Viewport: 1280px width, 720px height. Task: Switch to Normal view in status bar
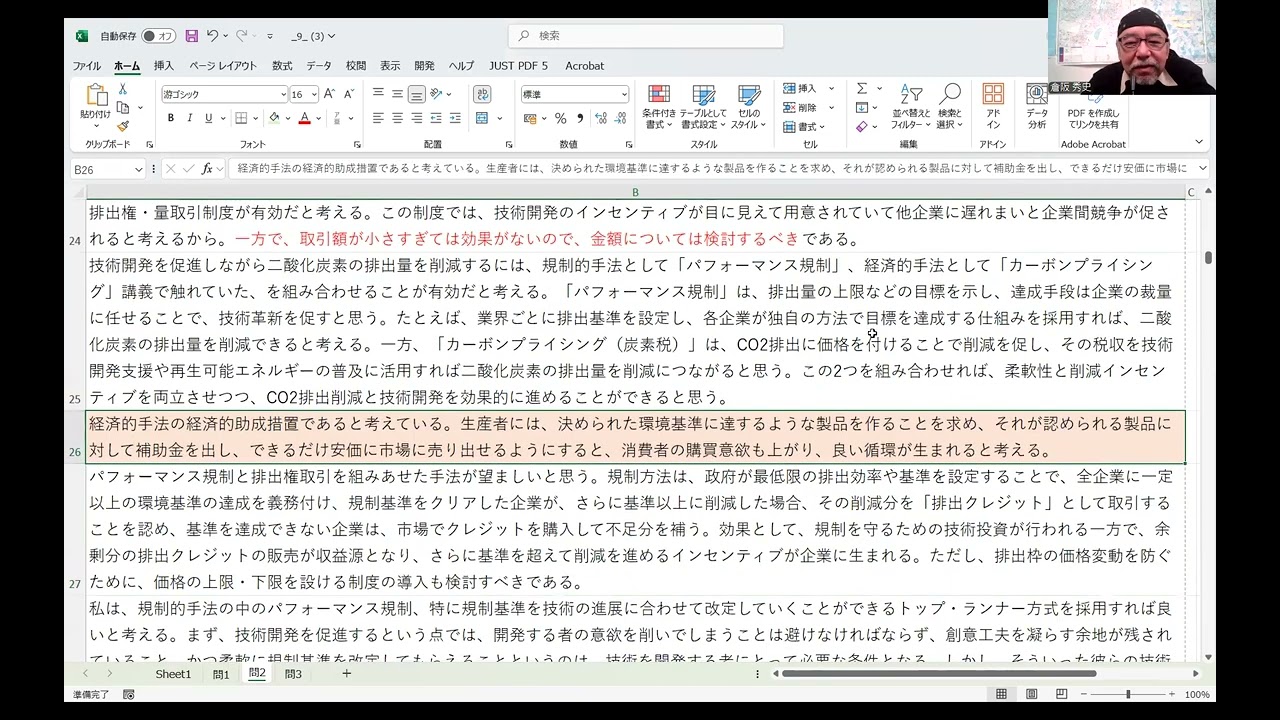click(1001, 694)
